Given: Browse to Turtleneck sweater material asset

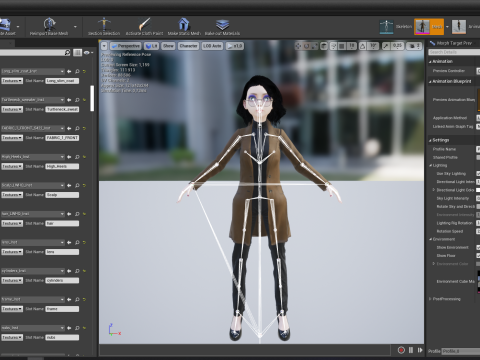Looking at the screenshot, I should (x=77, y=100).
